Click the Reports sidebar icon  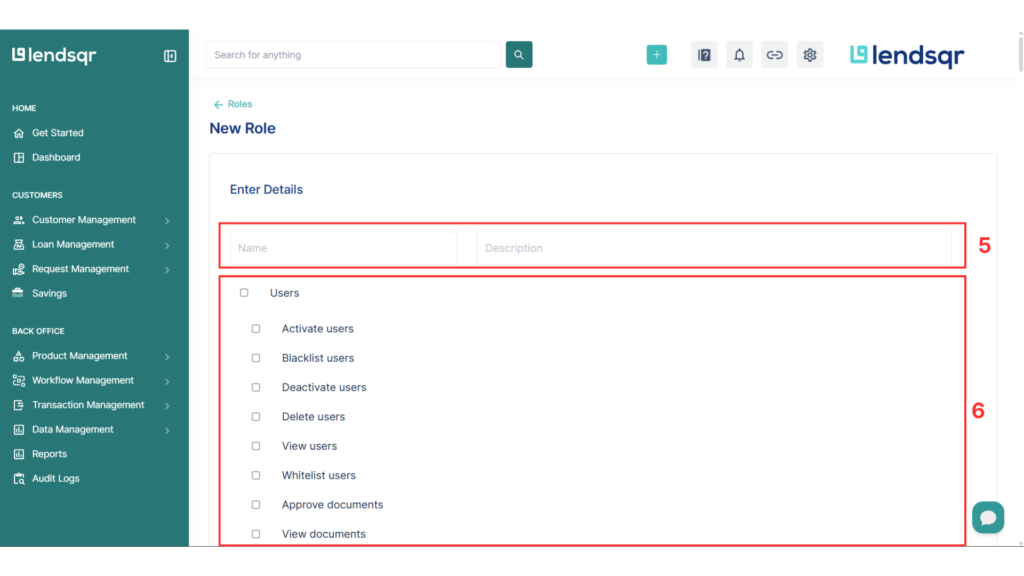[x=20, y=453]
